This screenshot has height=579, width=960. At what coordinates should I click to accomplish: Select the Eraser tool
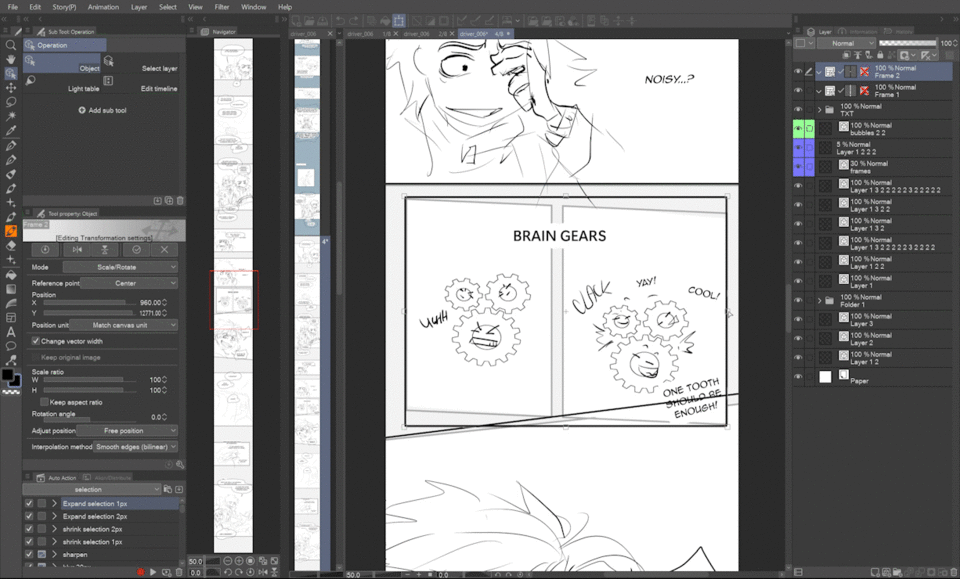pos(10,245)
